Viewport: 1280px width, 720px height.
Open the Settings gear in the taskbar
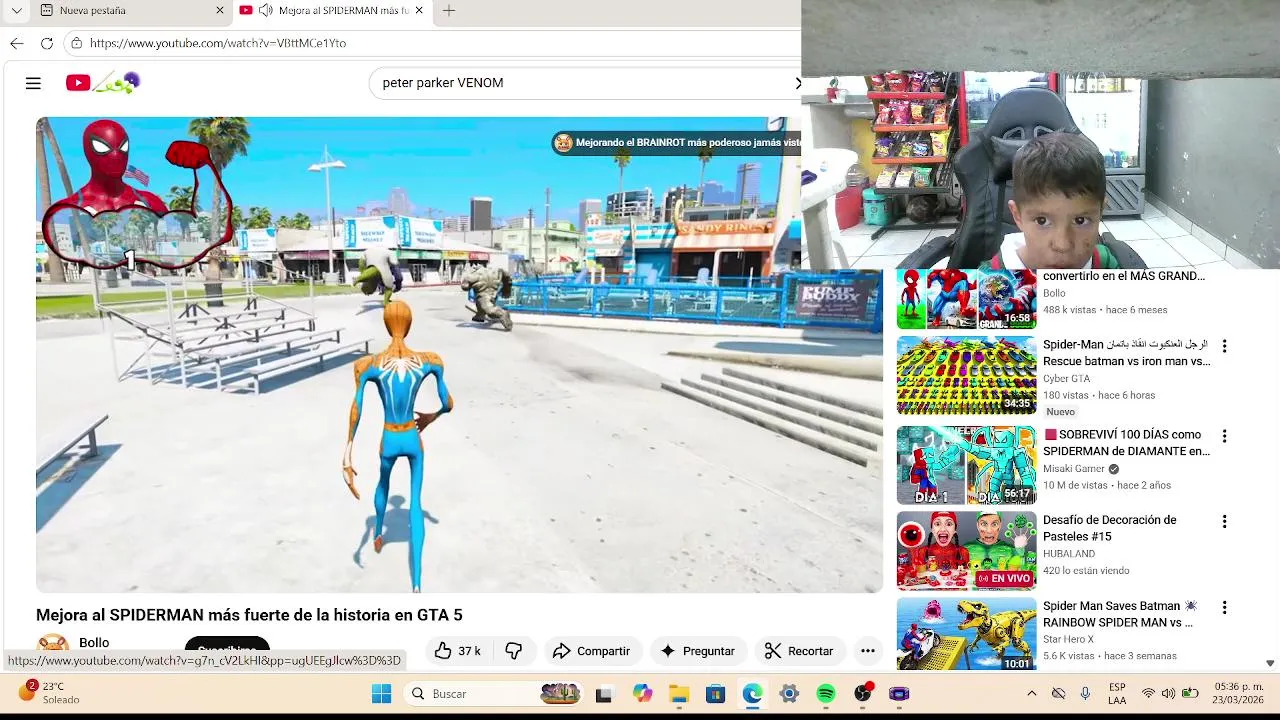coord(789,694)
